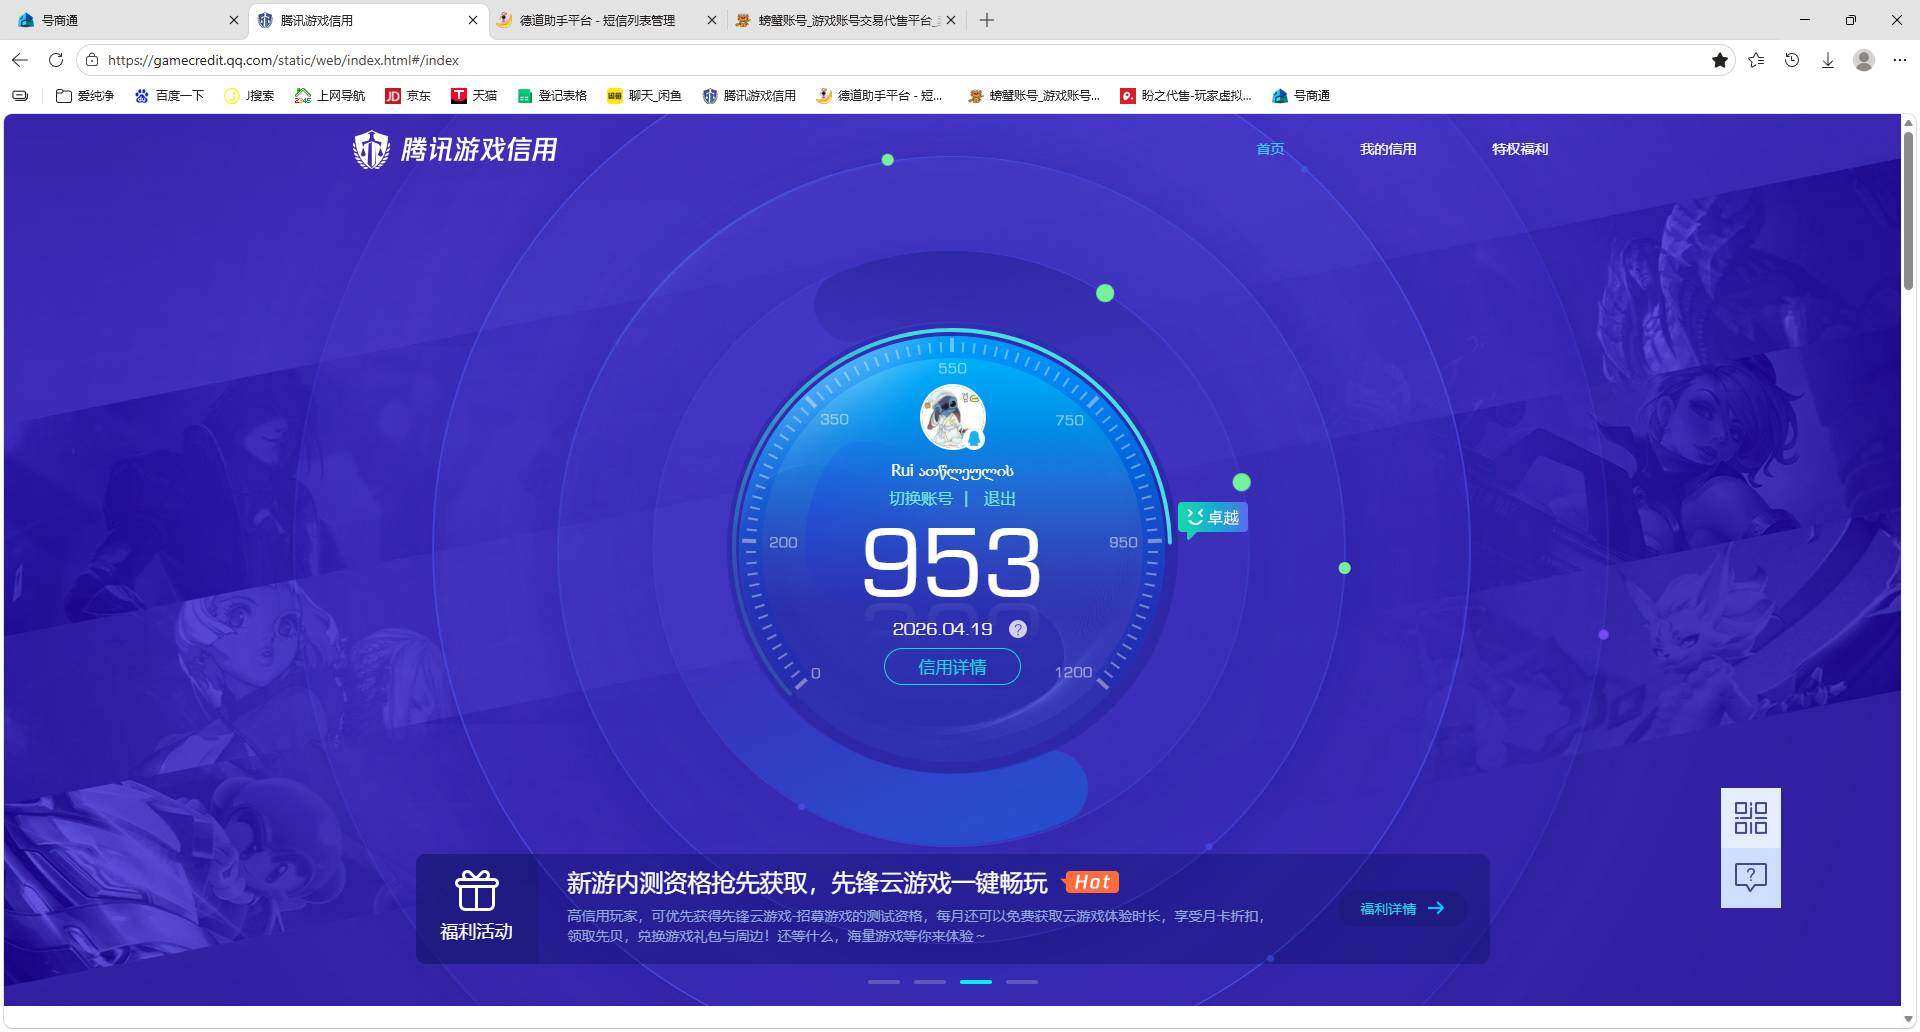1920x1032 pixels.
Task: Reload the page with the refresh icon
Action: 56,60
